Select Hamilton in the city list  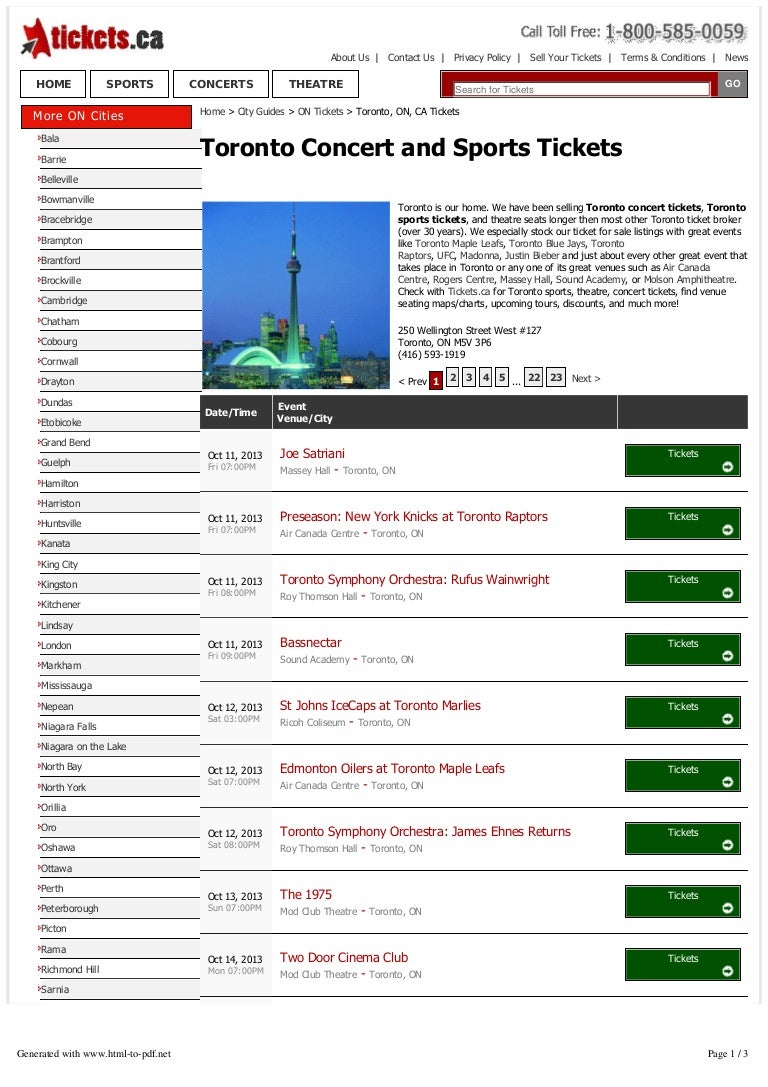click(x=59, y=483)
